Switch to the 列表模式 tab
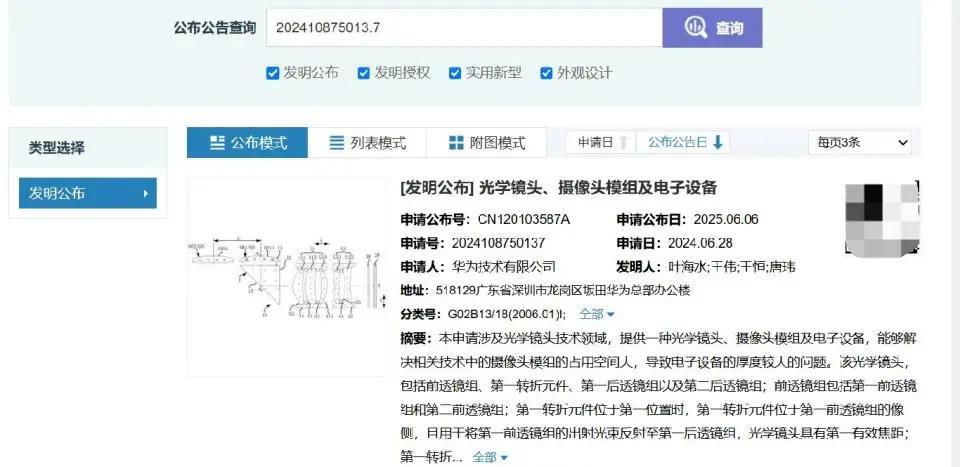Image resolution: width=960 pixels, height=467 pixels. click(367, 143)
